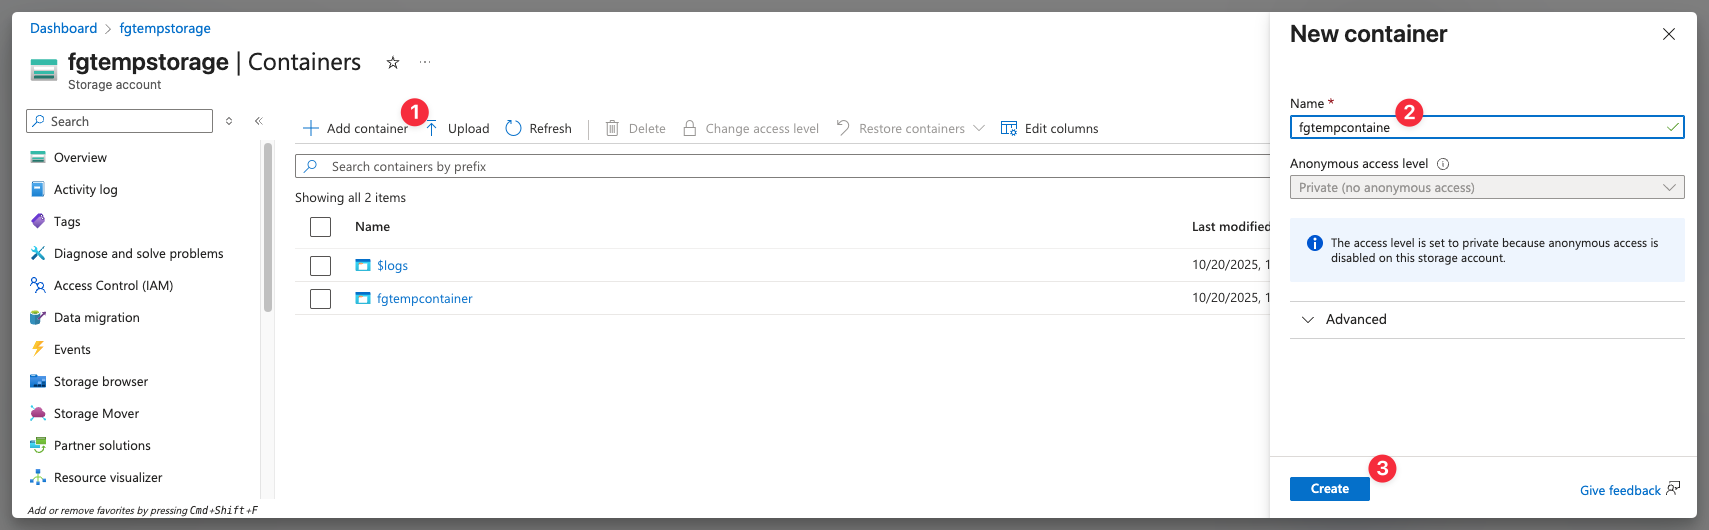Open Resource visualizer menu item
This screenshot has height=530, width=1709.
click(x=108, y=477)
